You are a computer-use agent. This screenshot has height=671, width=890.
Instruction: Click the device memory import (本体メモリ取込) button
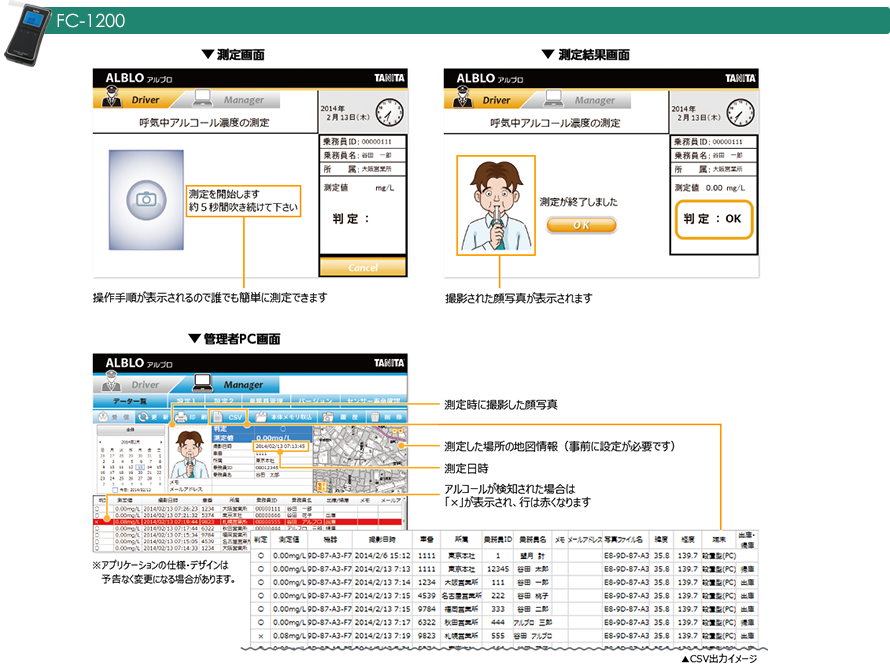[283, 417]
